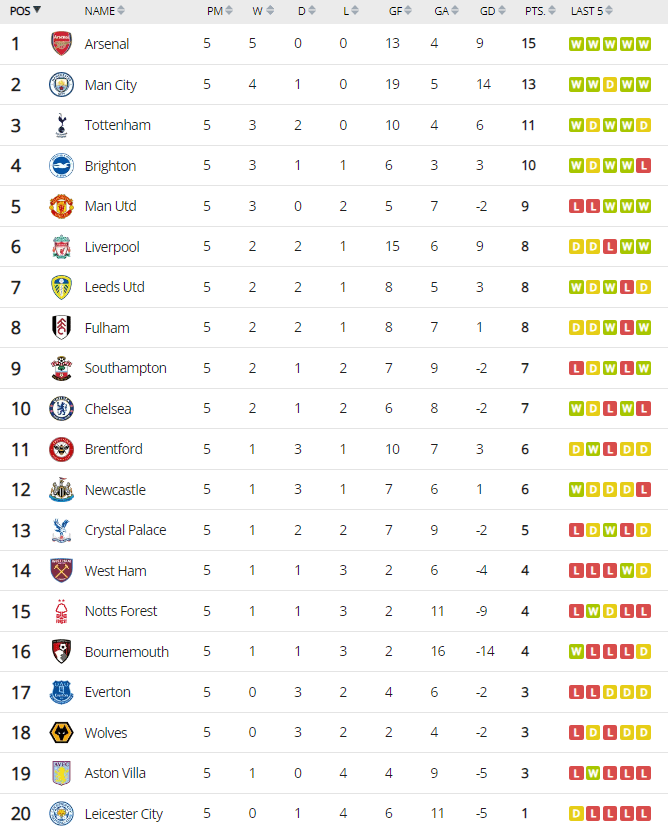
Task: Click the Chelsea club crest
Action: (x=61, y=409)
